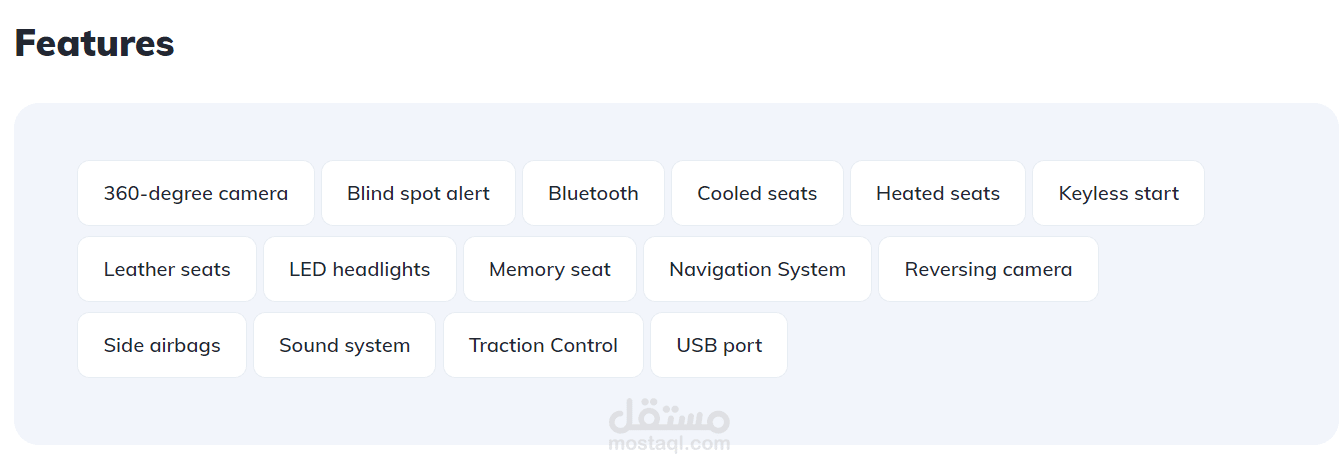1339x463 pixels.
Task: Select the LED headlights tag
Action: 359,269
